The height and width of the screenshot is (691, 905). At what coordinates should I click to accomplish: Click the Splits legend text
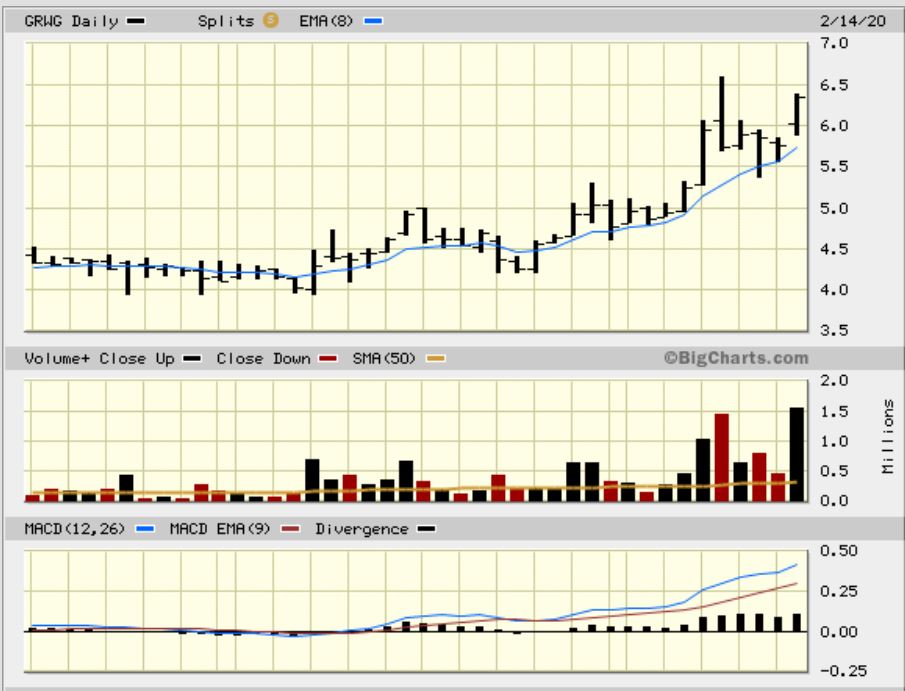click(x=226, y=21)
